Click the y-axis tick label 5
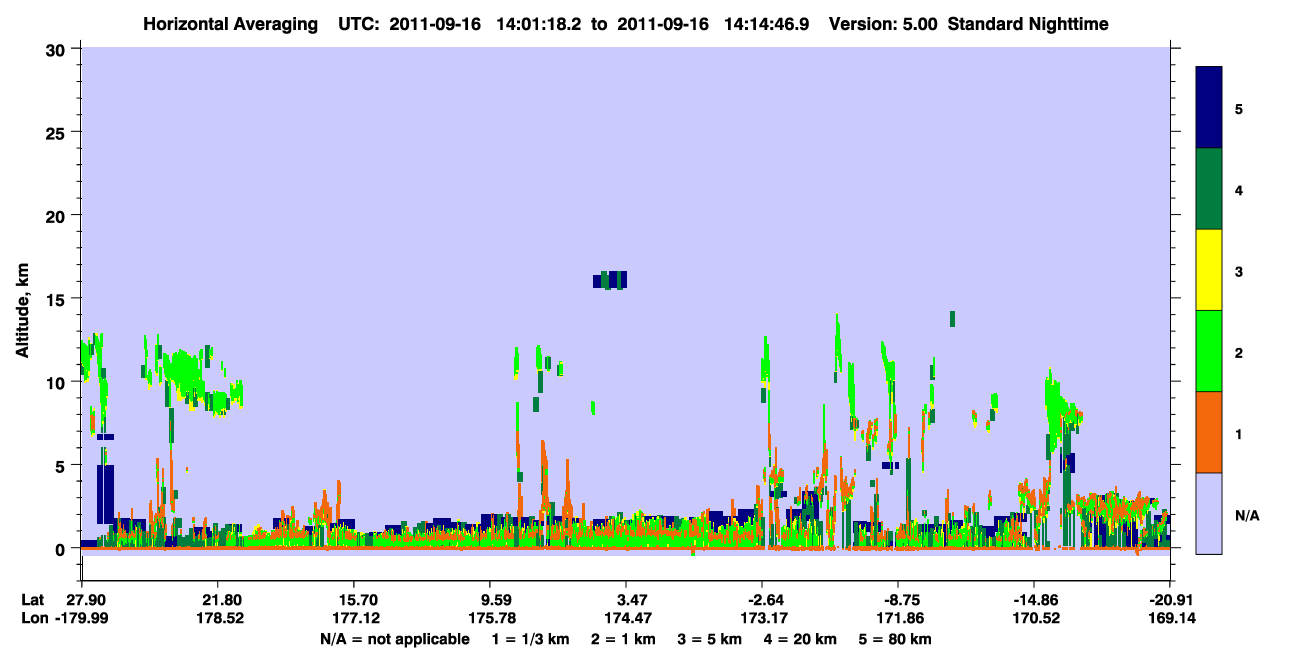 [x=63, y=465]
